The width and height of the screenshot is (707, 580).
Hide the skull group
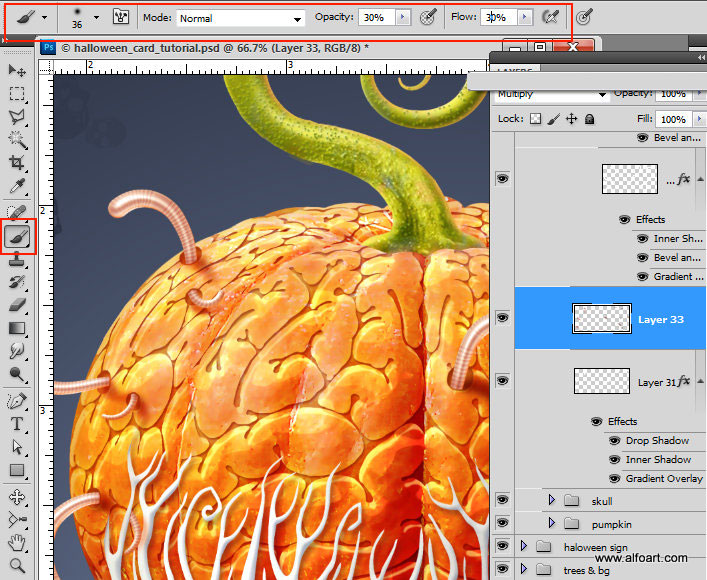click(502, 499)
